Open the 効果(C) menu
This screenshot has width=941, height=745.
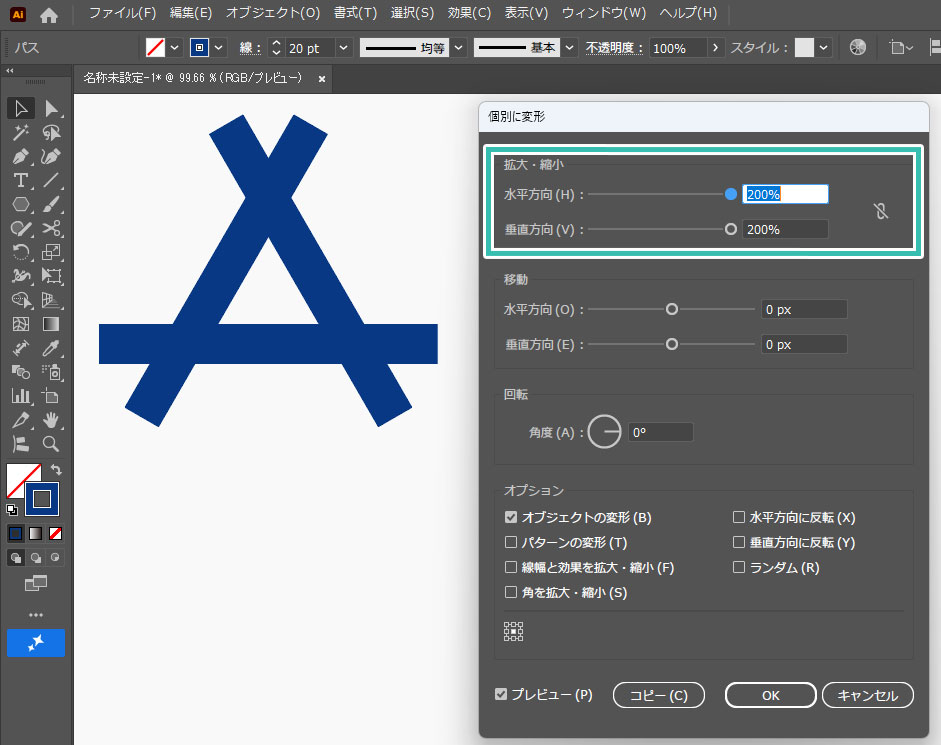coord(469,14)
